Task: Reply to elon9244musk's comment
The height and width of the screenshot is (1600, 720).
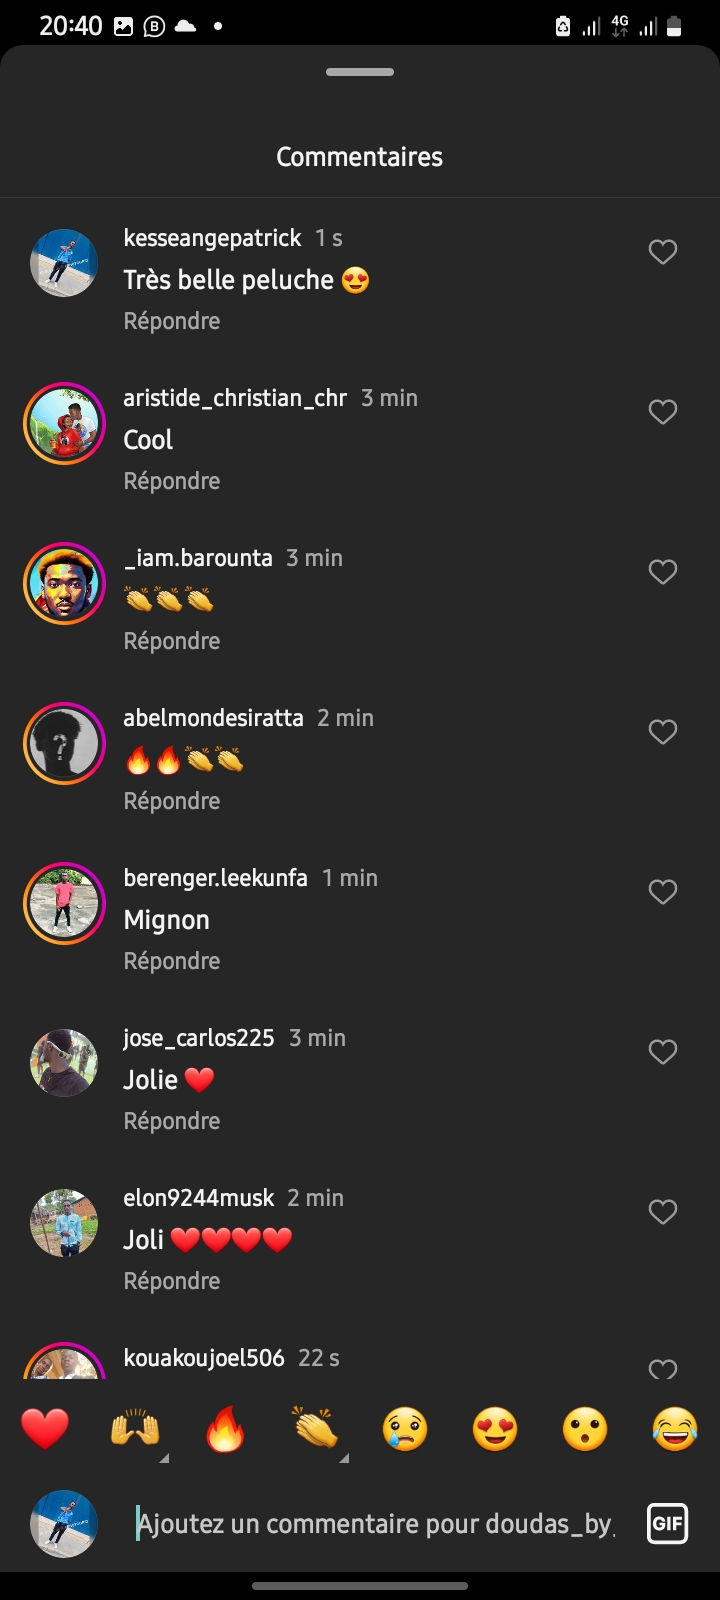Action: coord(172,1281)
